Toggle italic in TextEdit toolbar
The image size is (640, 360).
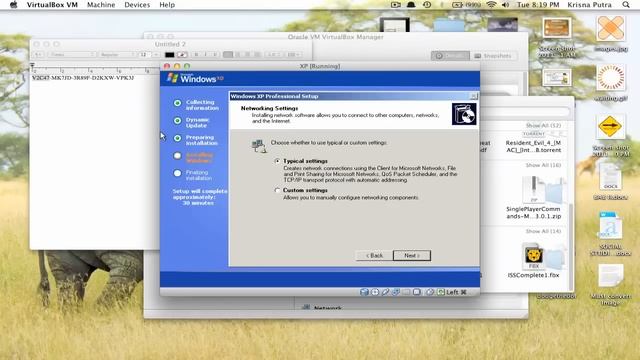(x=206, y=55)
